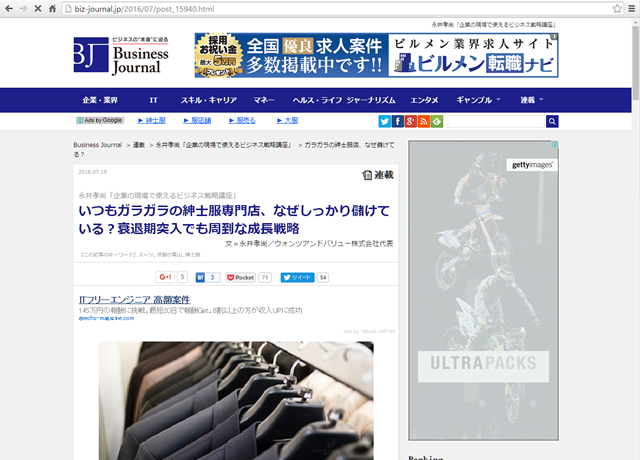Stop loading with the X button

37,8
